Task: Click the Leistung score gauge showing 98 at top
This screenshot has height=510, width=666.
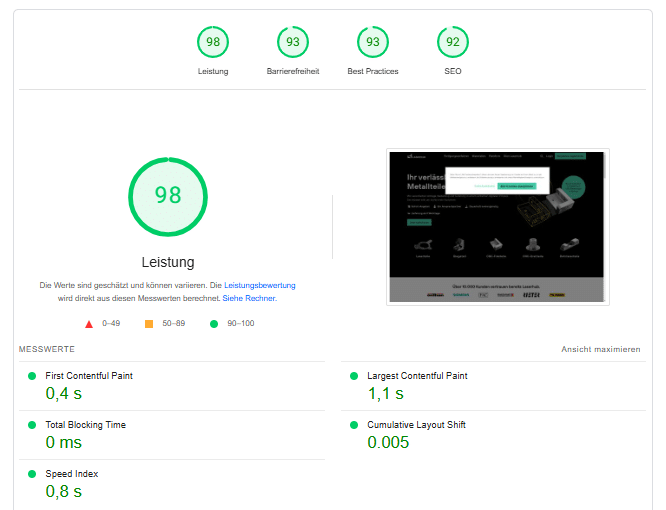Action: click(213, 42)
